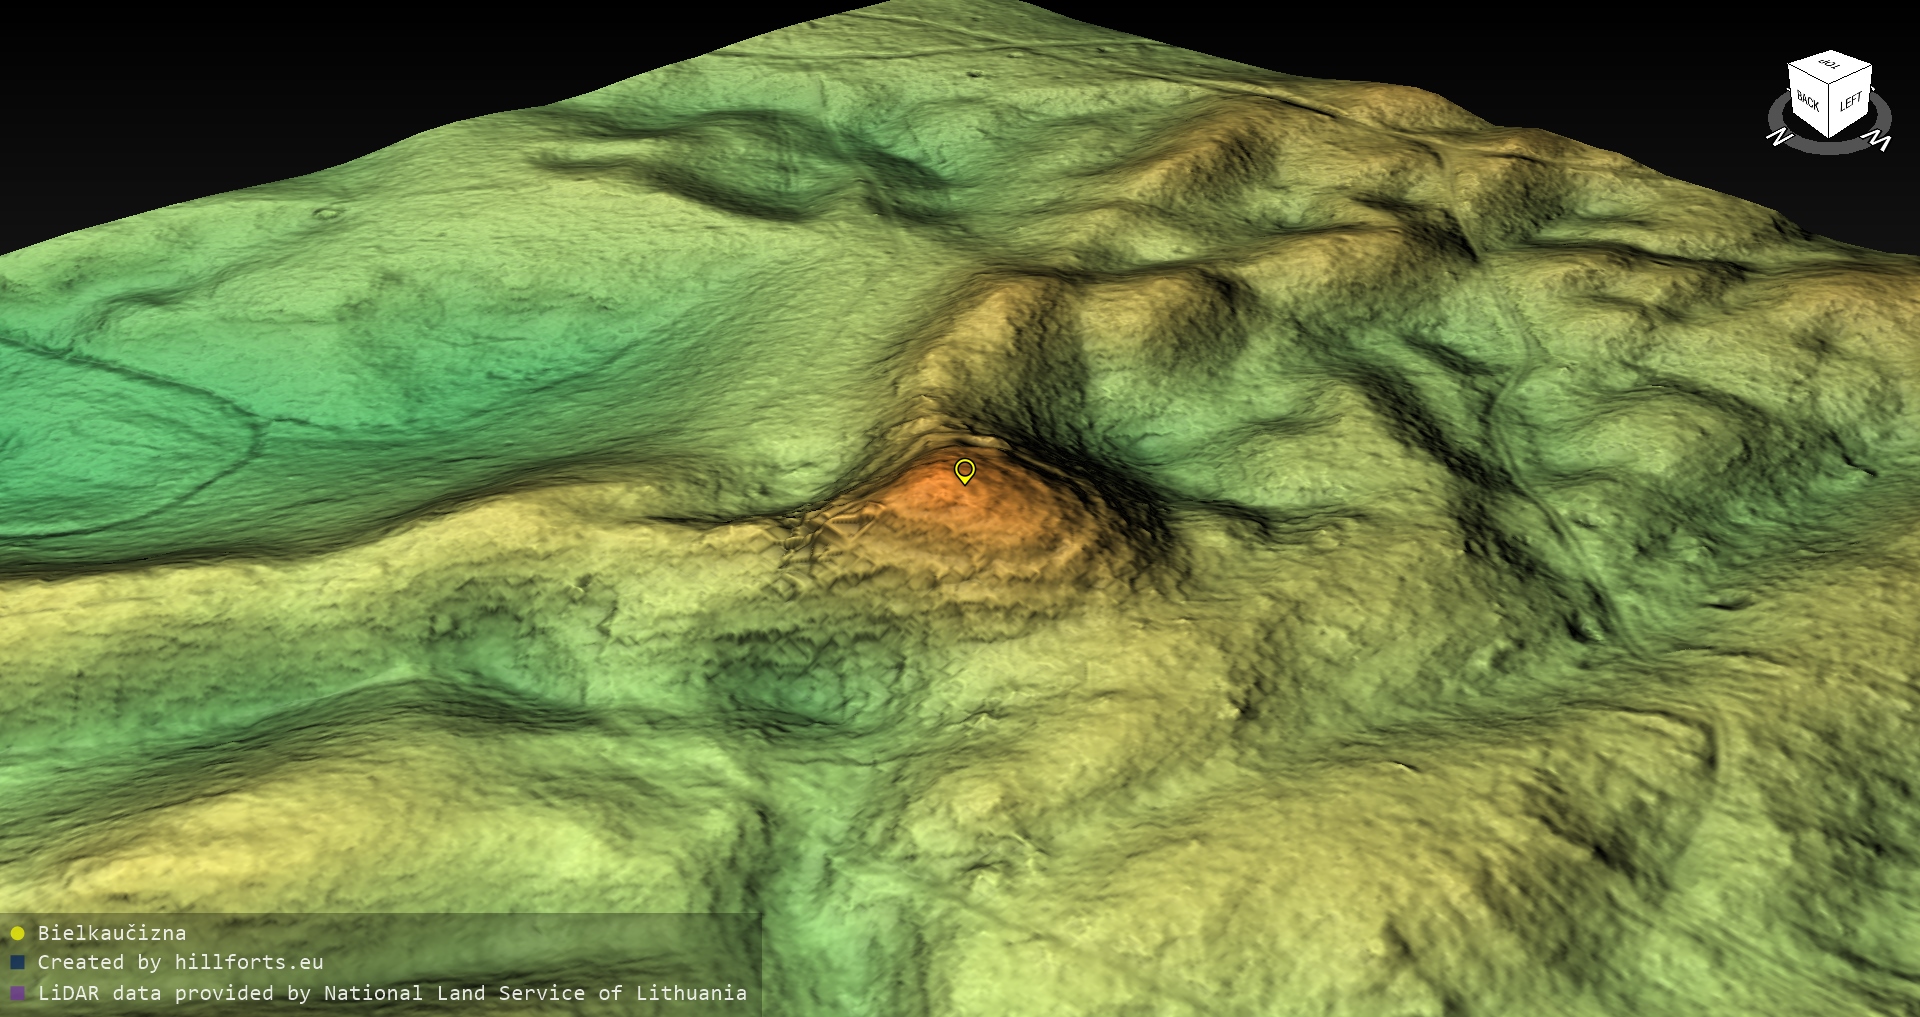This screenshot has width=1920, height=1017.
Task: Click the Bielkaučizna site name label
Action: (x=112, y=933)
